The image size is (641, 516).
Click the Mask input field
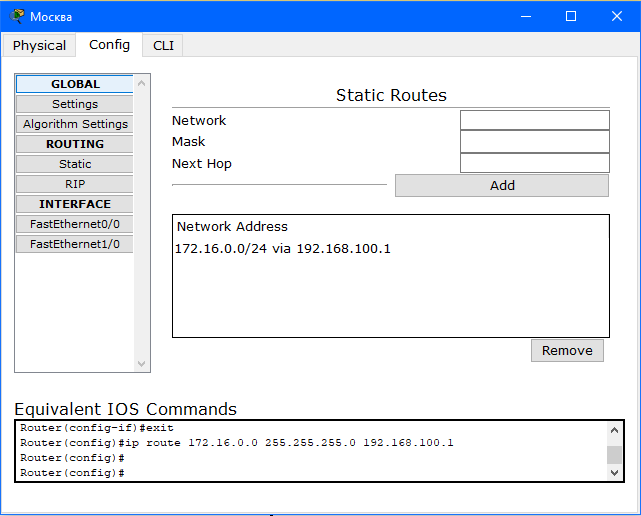tap(535, 141)
